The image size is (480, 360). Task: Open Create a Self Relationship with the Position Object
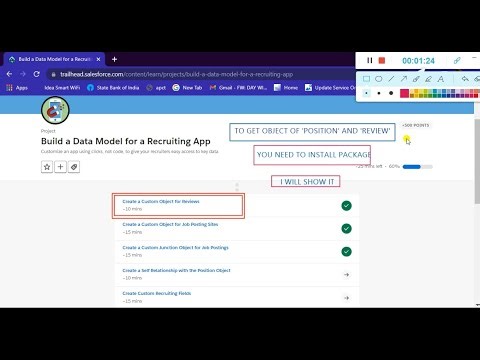click(x=176, y=270)
